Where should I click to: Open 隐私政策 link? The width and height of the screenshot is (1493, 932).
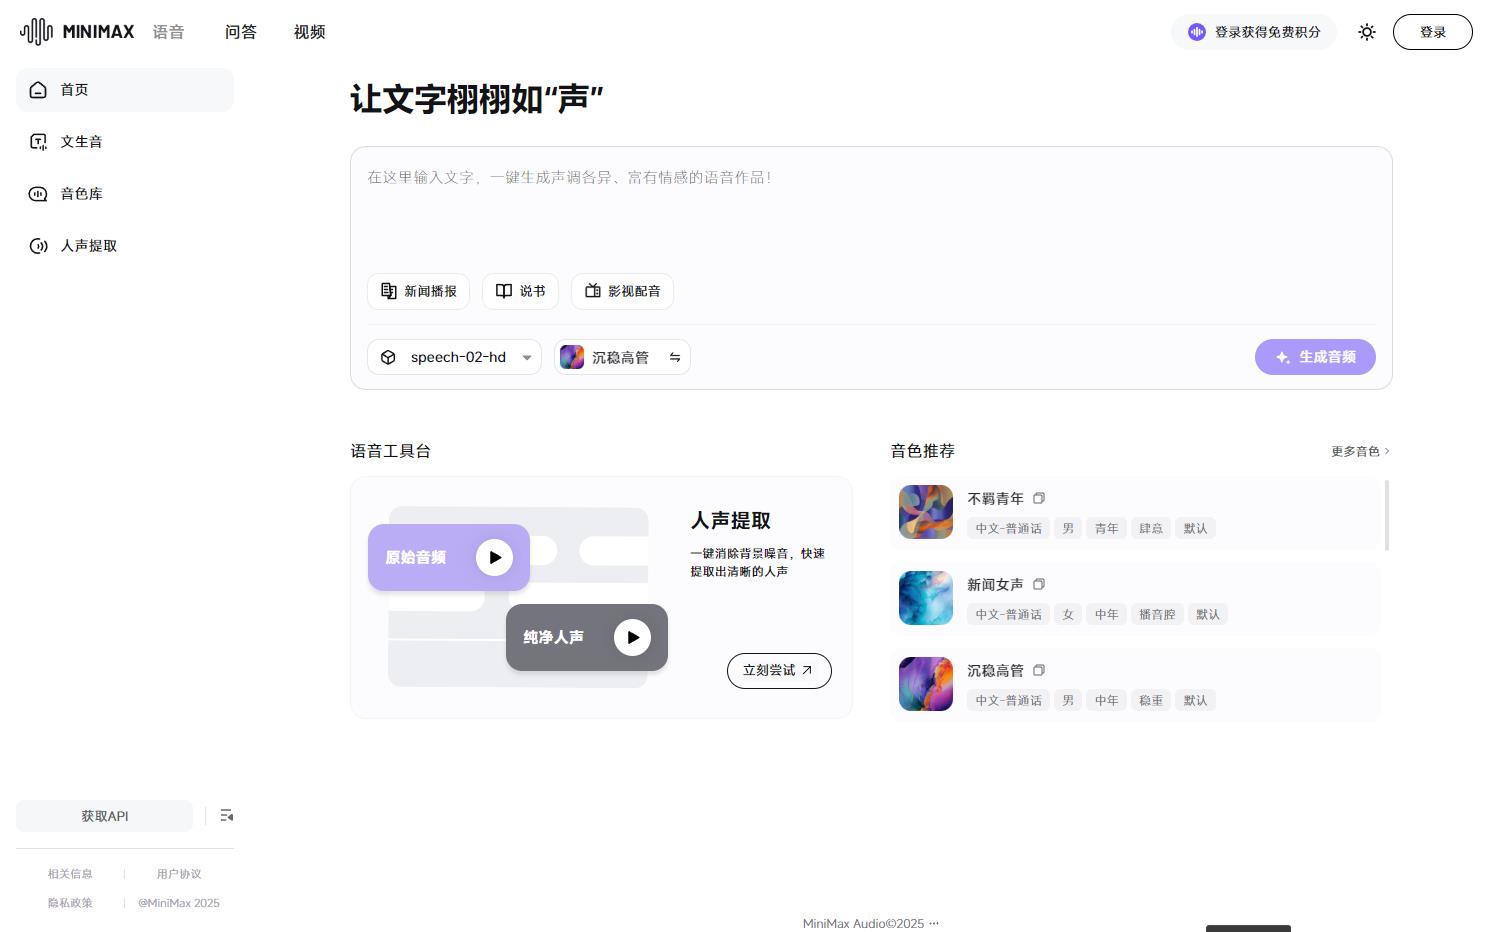pyautogui.click(x=70, y=903)
